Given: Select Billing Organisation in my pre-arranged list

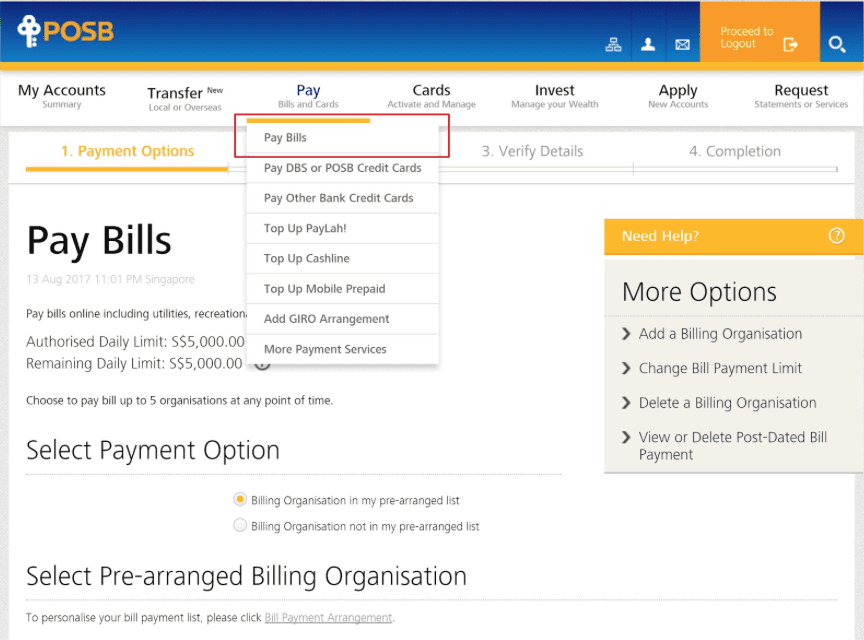Looking at the screenshot, I should point(240,499).
